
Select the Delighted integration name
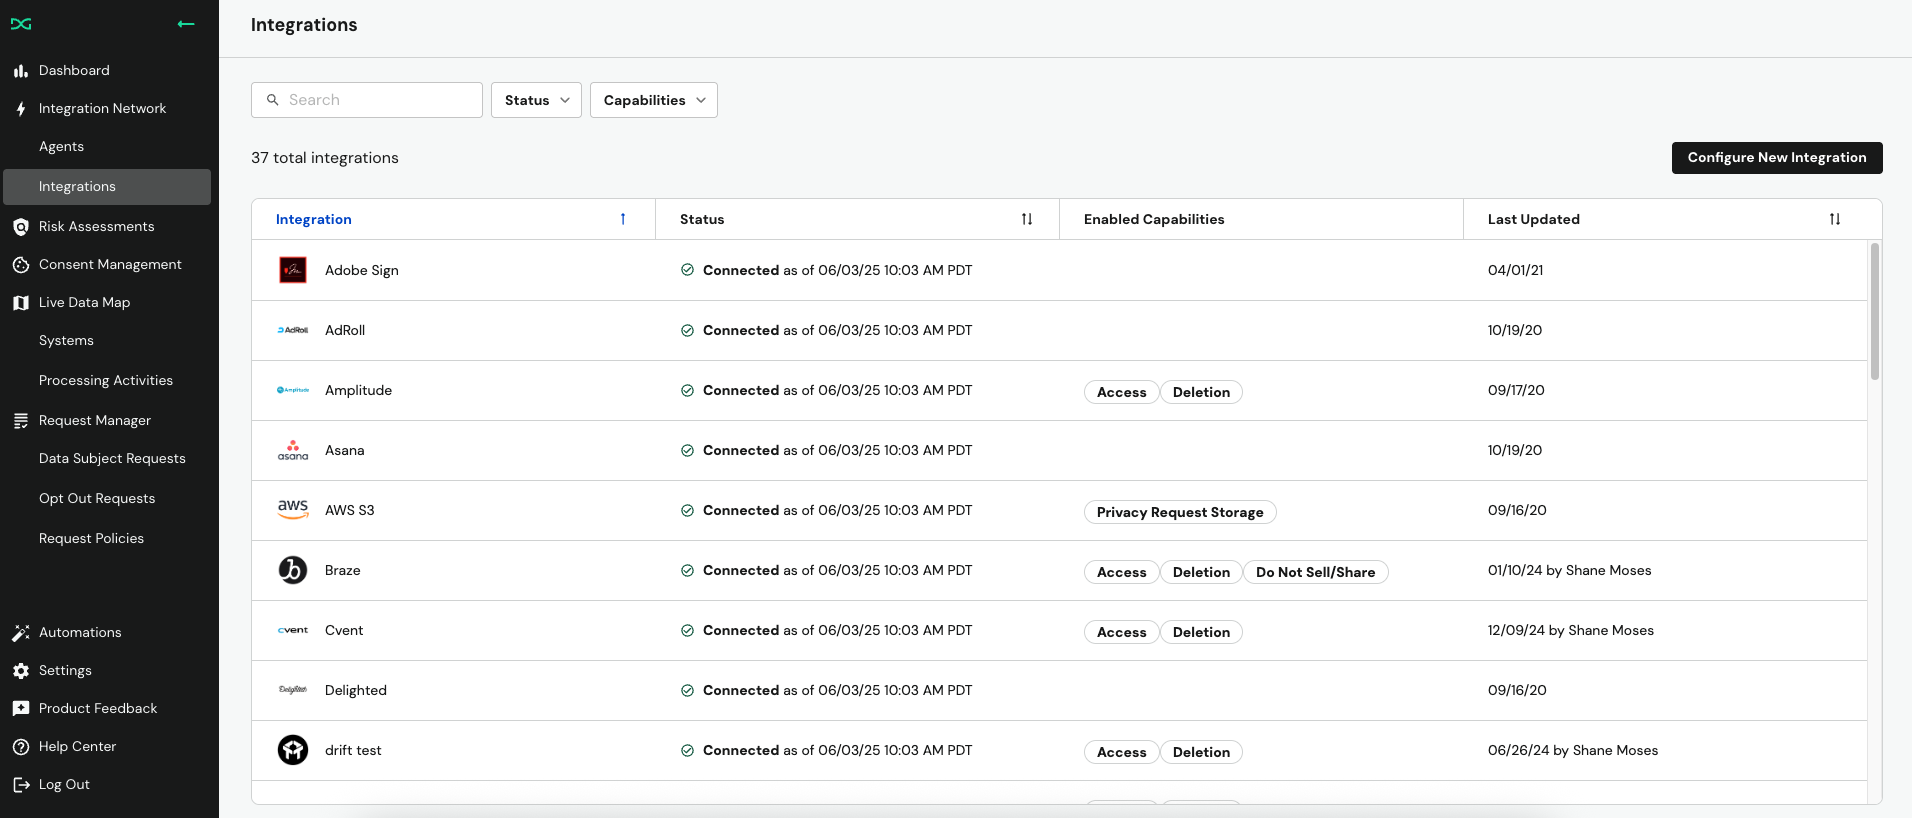click(x=356, y=690)
